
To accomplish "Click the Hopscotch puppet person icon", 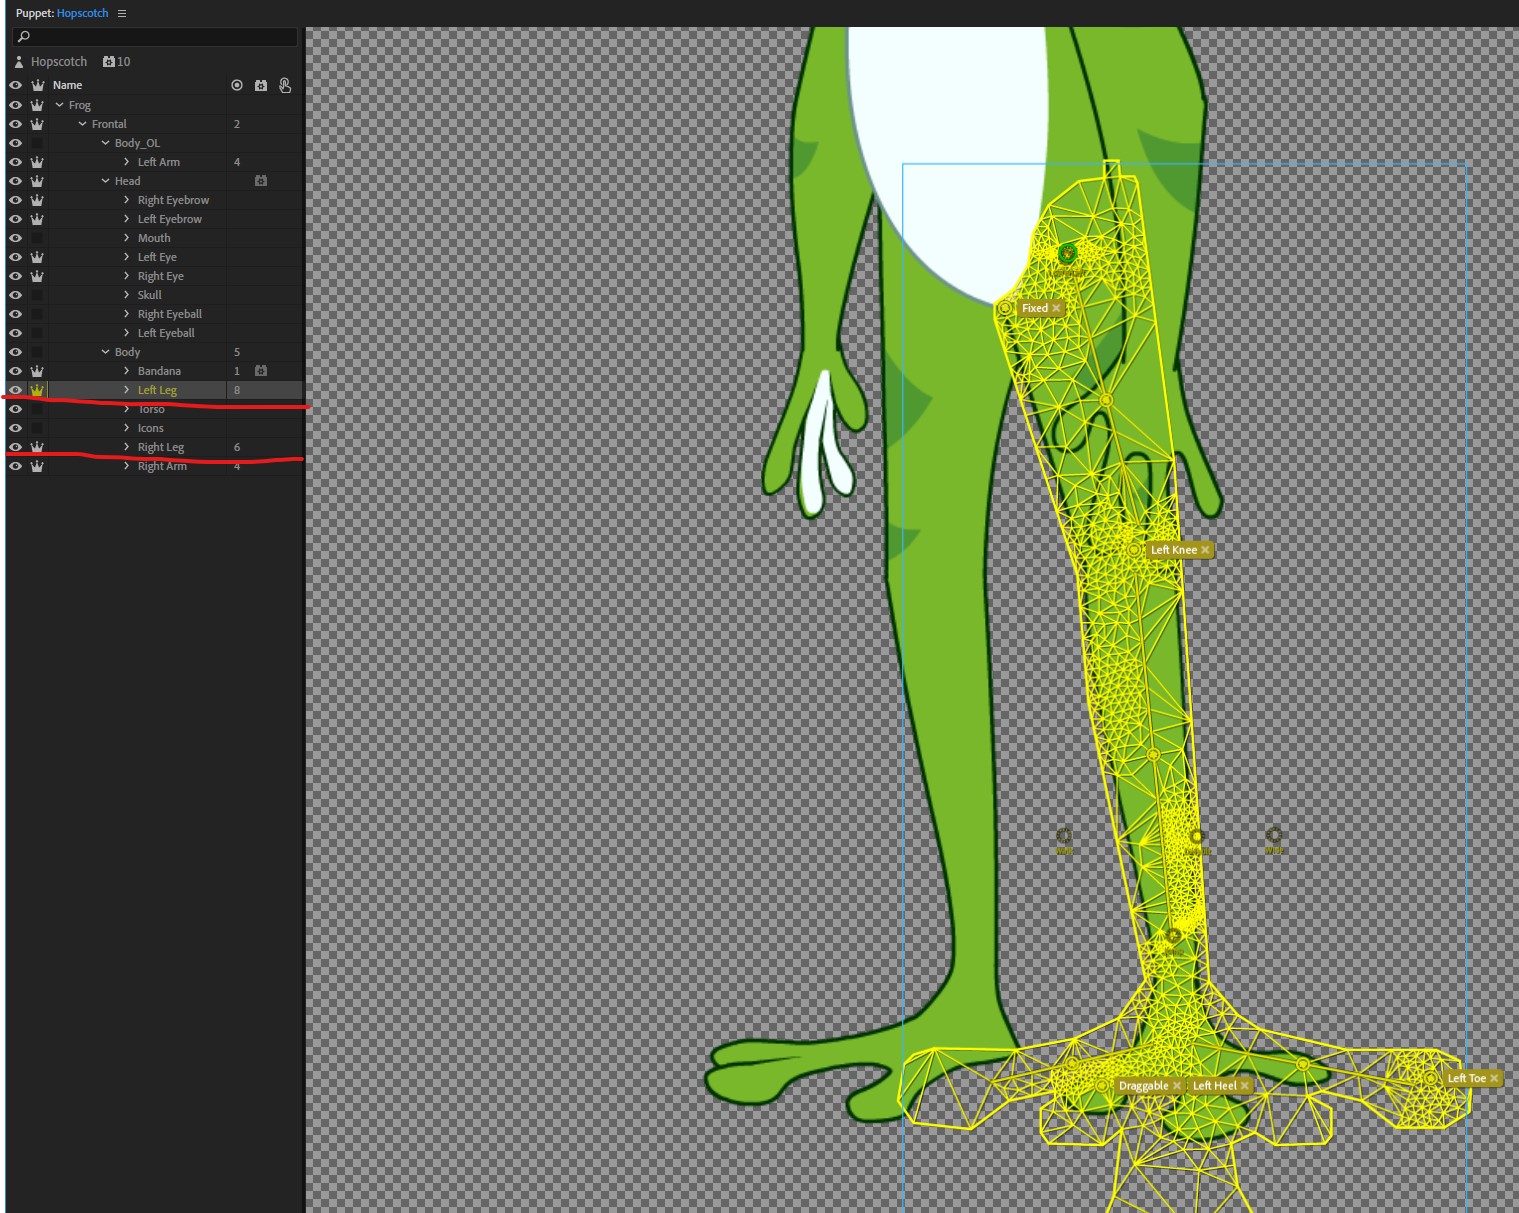I will click(17, 61).
